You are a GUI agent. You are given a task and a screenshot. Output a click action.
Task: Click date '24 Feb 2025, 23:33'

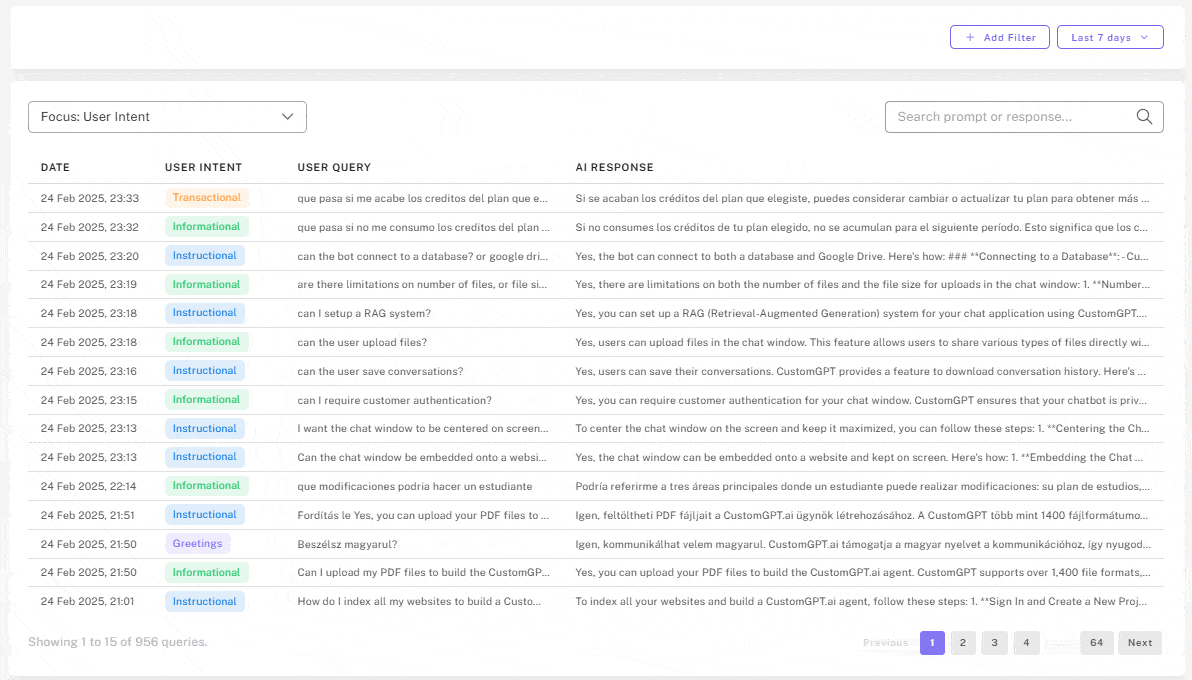[90, 199]
